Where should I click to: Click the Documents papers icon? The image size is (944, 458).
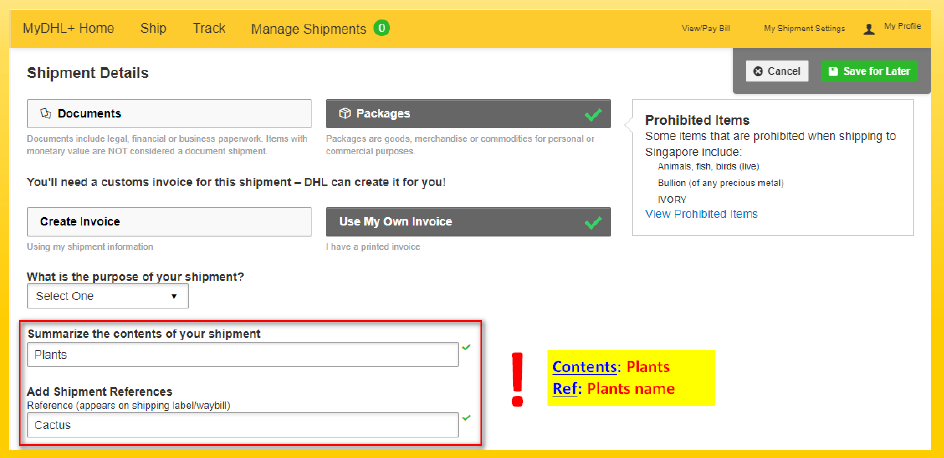click(x=45, y=113)
